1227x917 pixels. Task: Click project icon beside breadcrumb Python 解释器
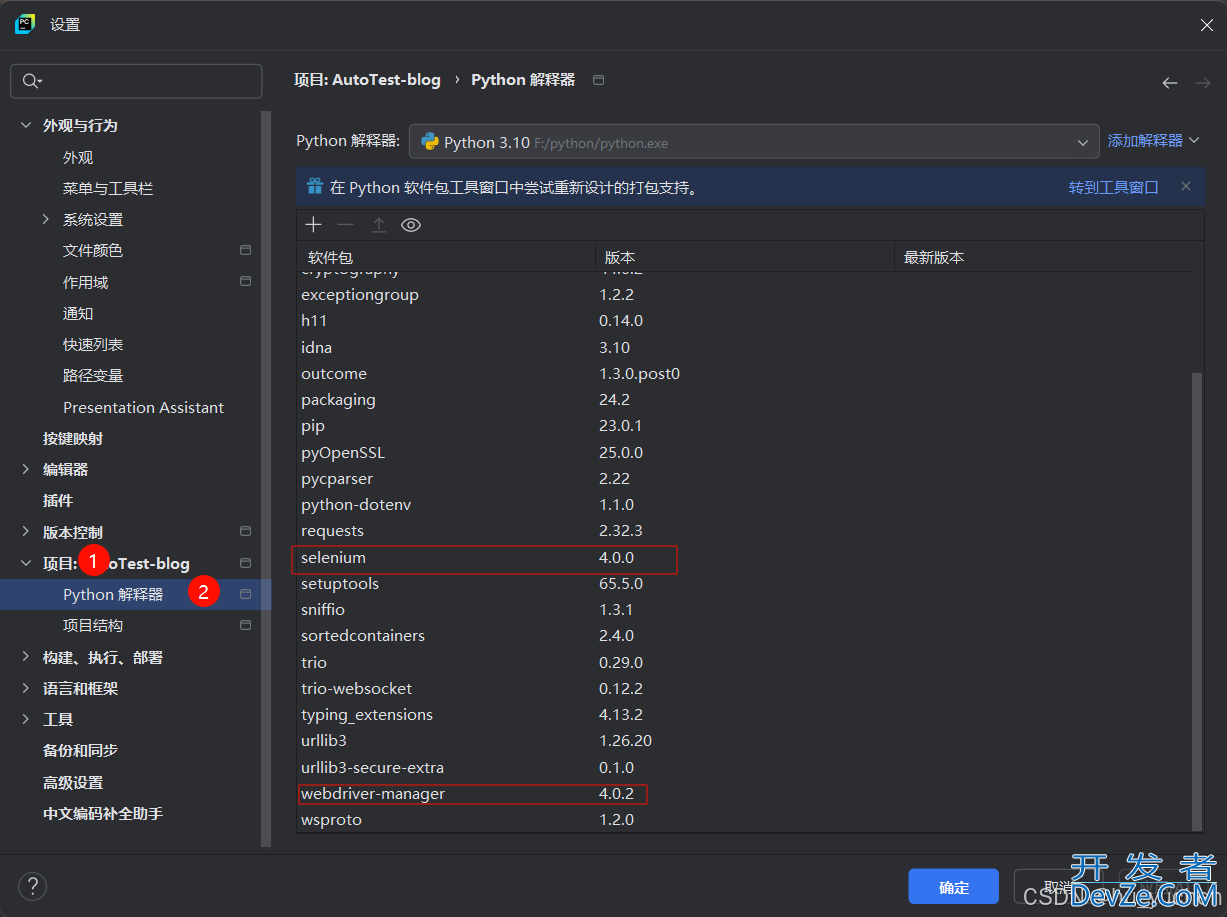(x=598, y=79)
